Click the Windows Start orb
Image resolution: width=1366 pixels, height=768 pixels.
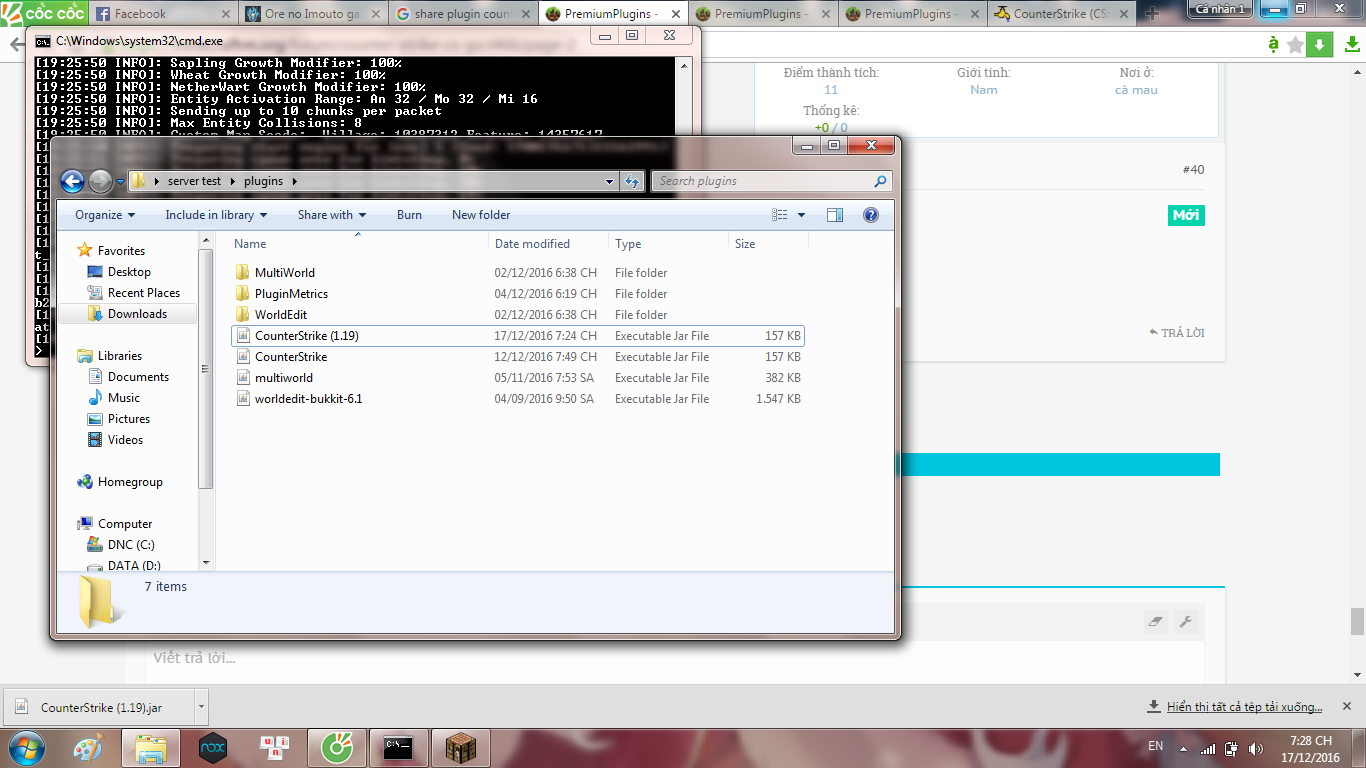(25, 747)
